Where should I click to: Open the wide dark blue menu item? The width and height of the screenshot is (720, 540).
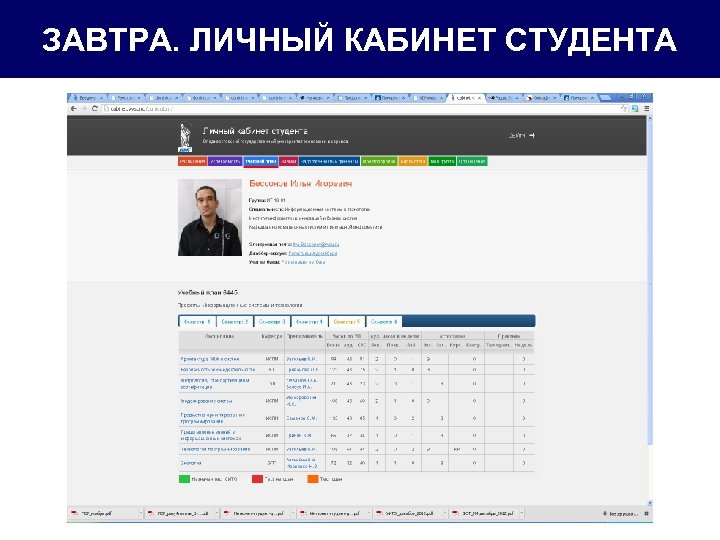(329, 161)
